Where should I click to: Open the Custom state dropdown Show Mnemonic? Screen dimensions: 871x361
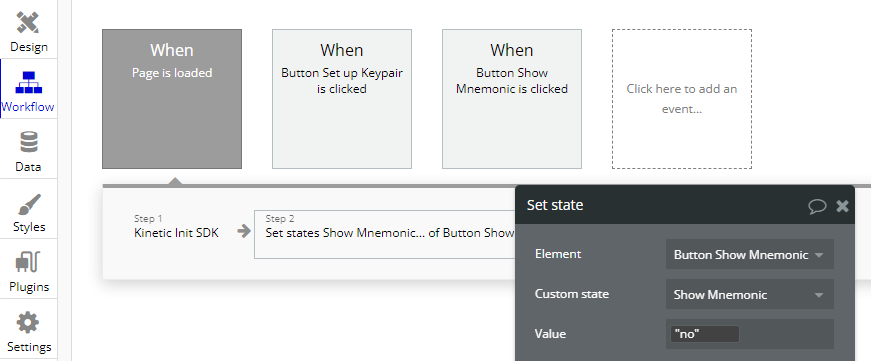pos(749,294)
